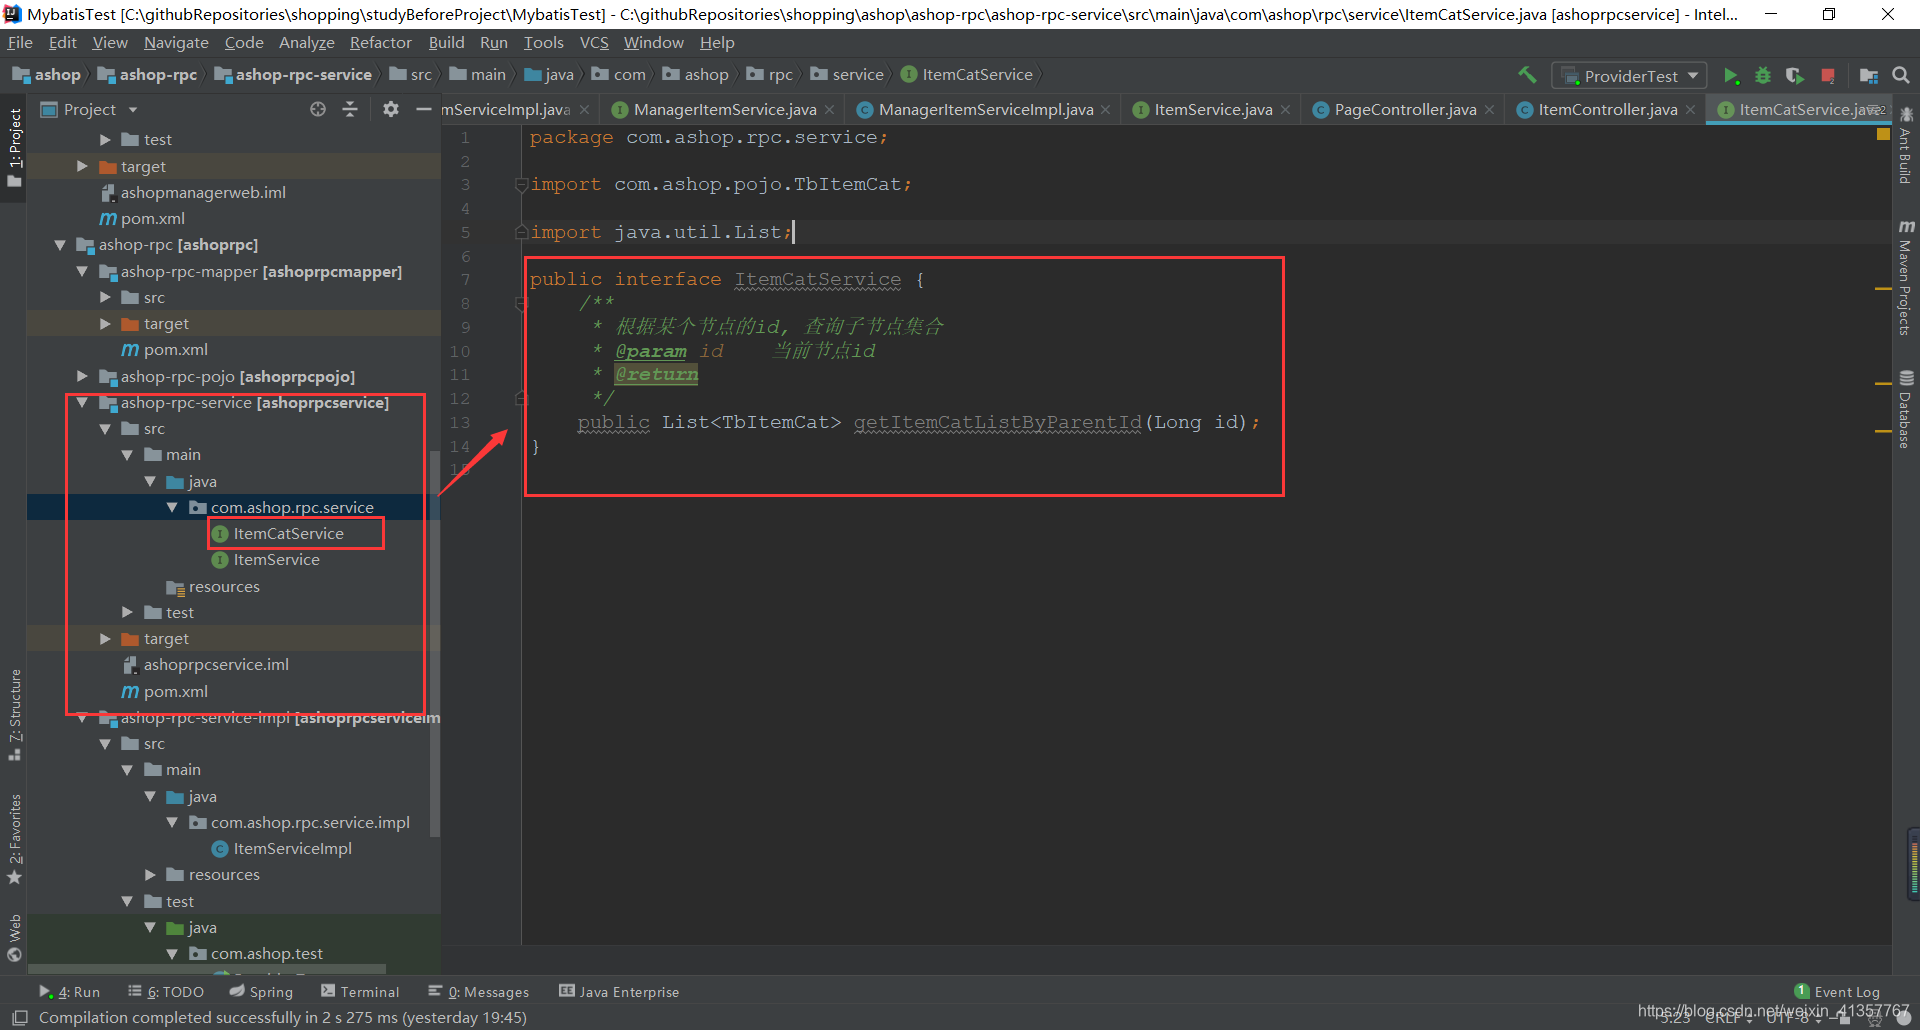Show hidden editor tabs dropdown
The width and height of the screenshot is (1920, 1030).
pos(1875,110)
